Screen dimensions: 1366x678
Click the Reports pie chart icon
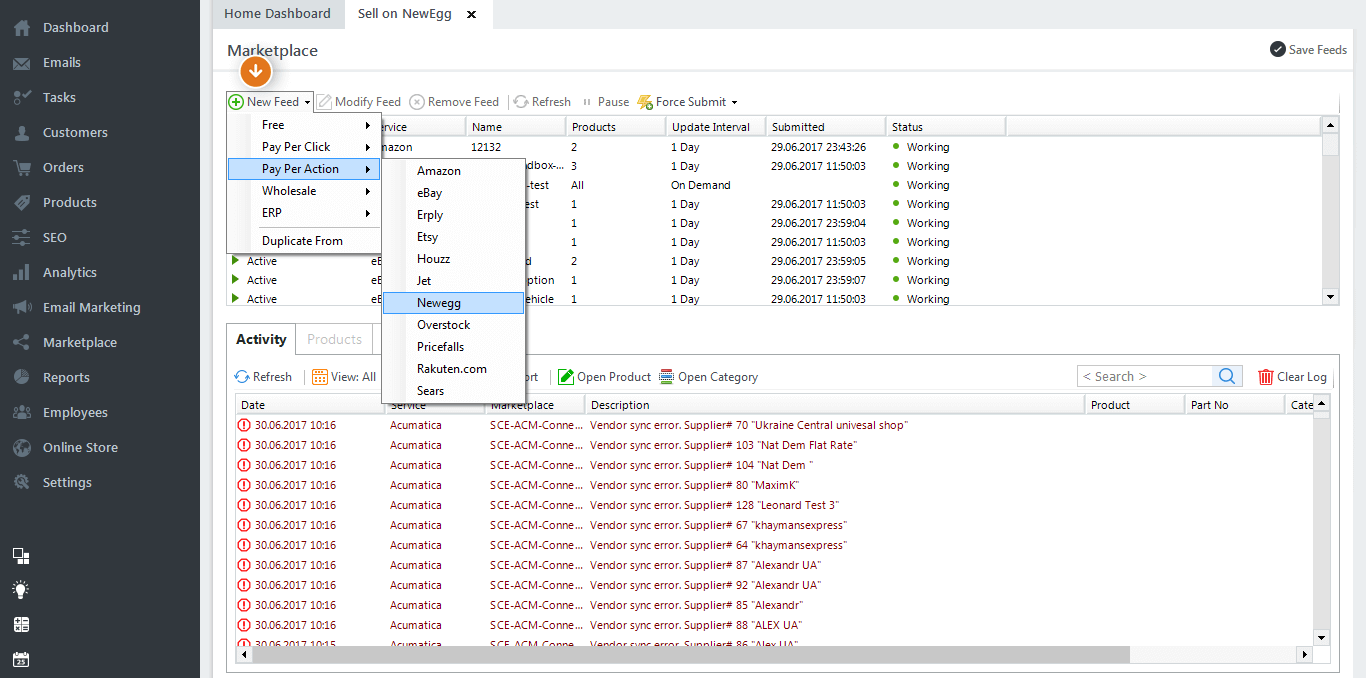click(21, 378)
